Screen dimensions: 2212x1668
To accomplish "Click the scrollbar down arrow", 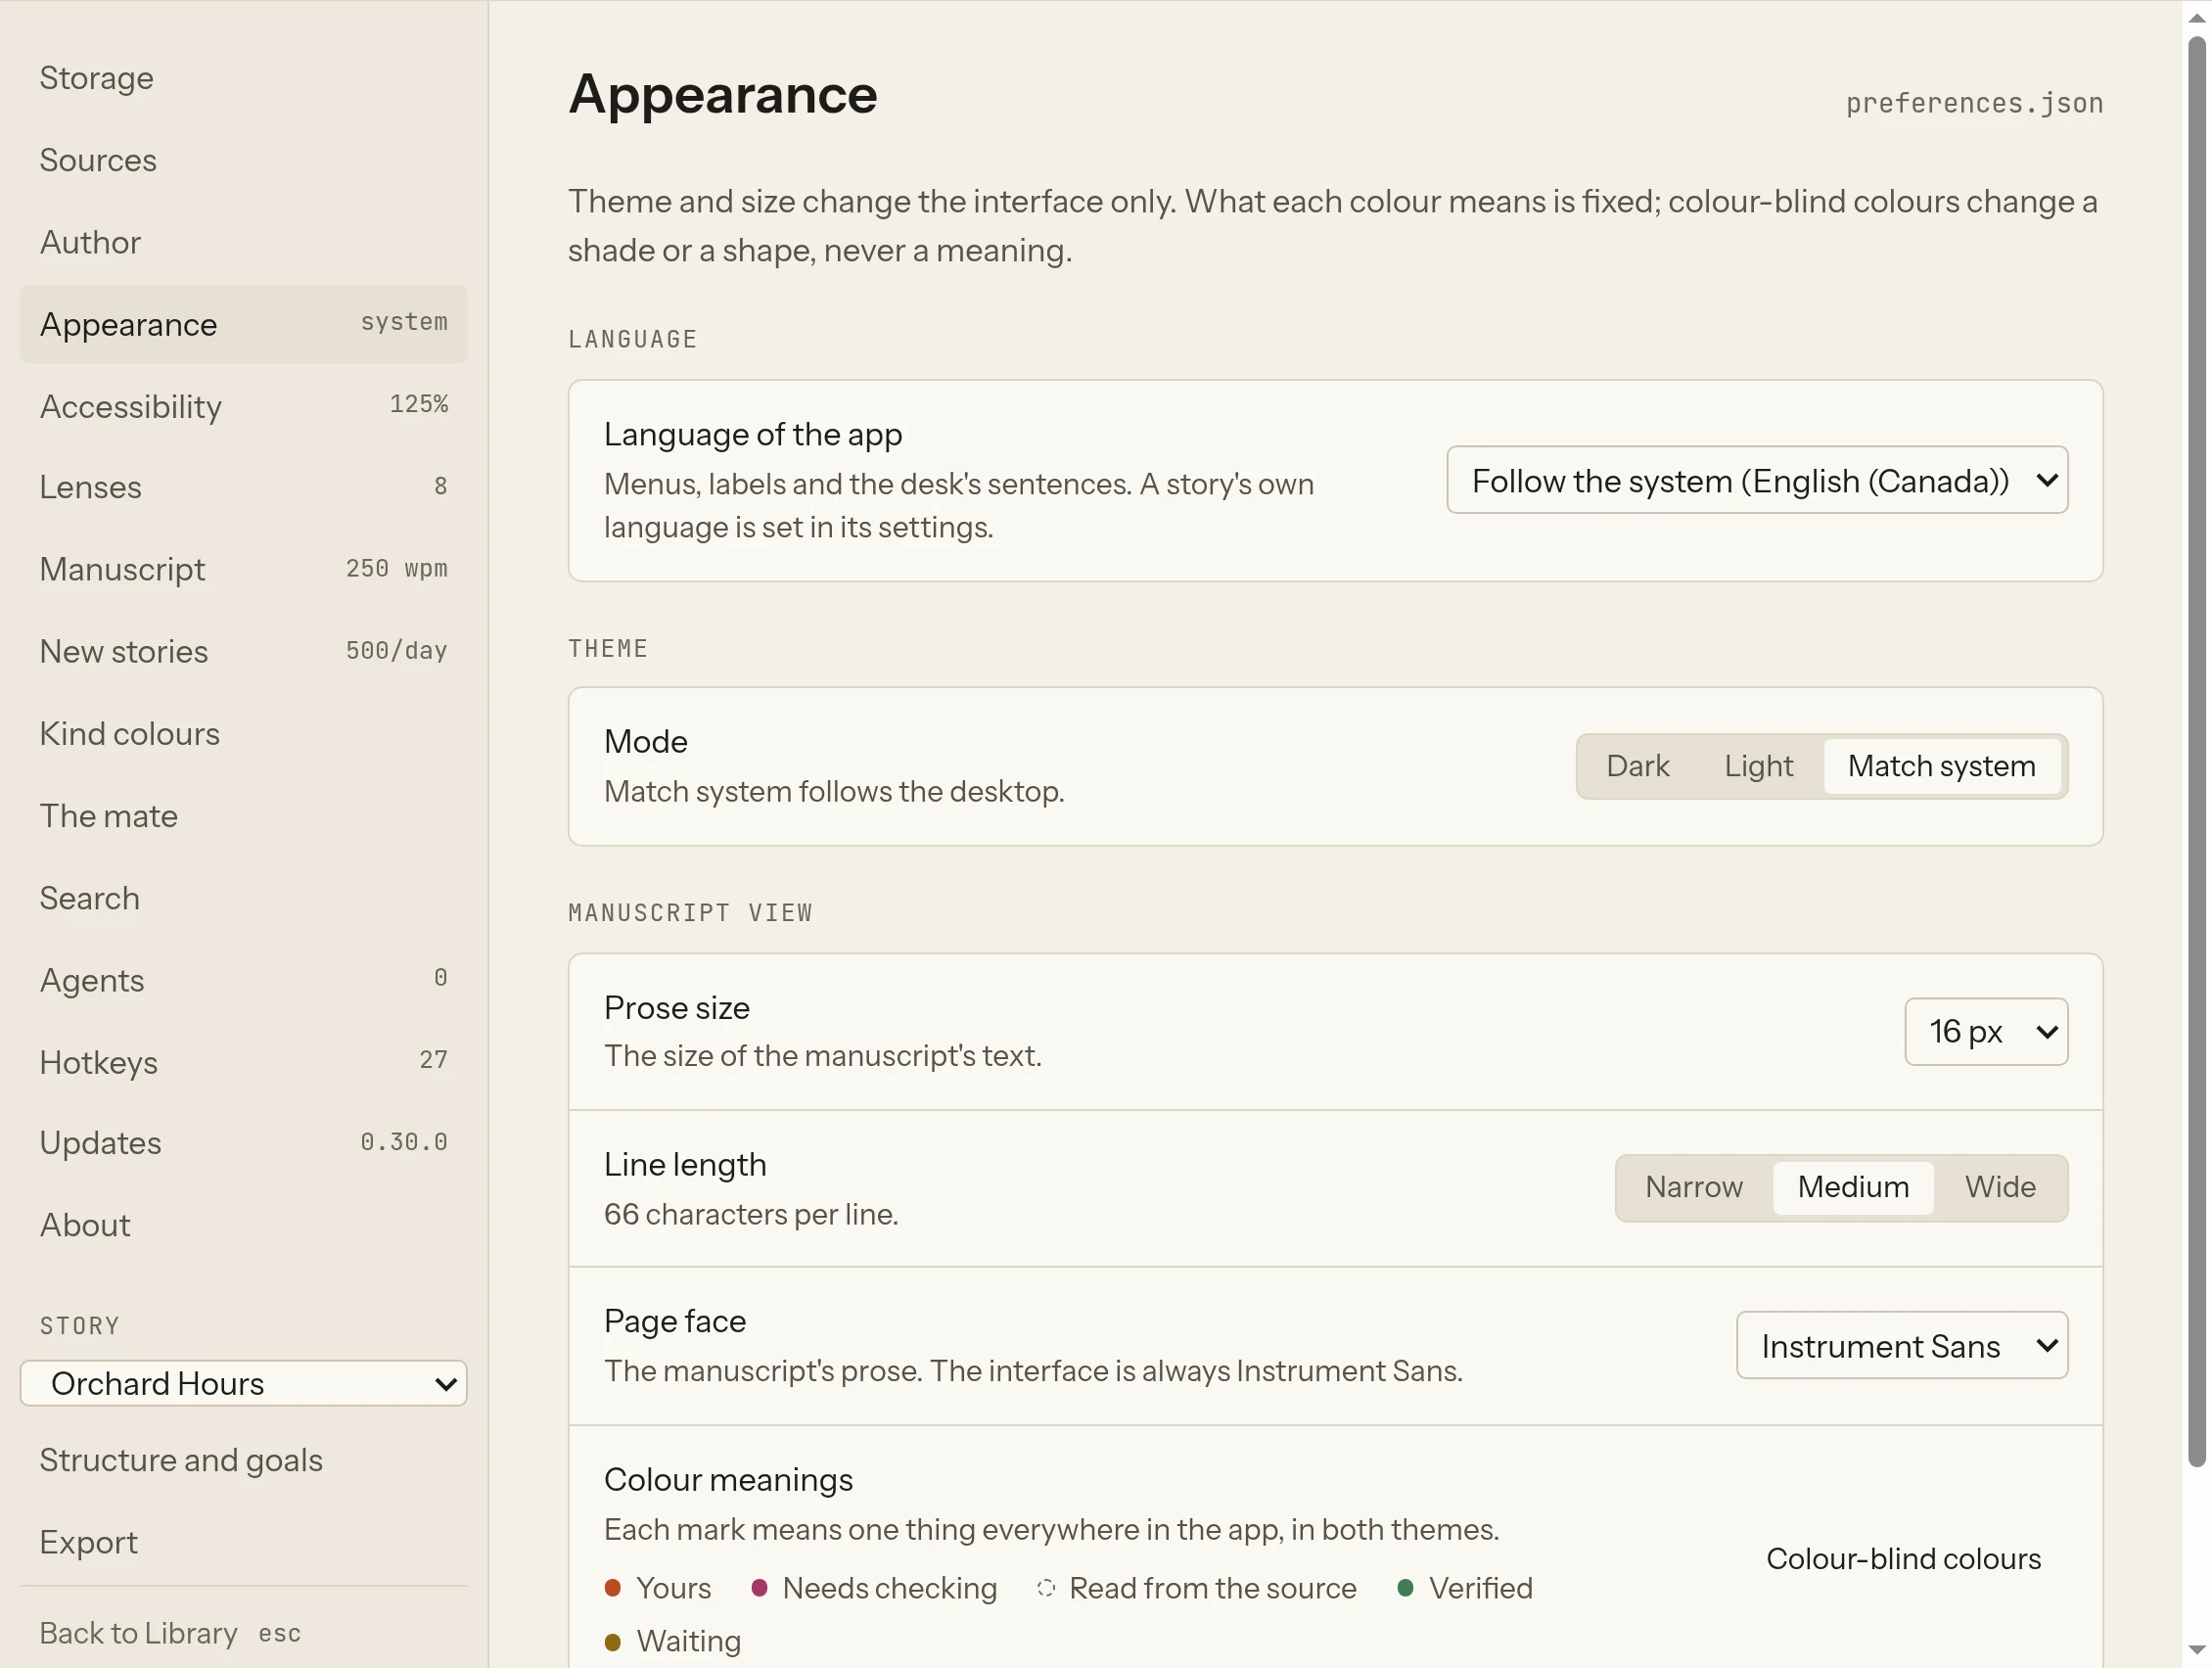I will (x=2197, y=1650).
